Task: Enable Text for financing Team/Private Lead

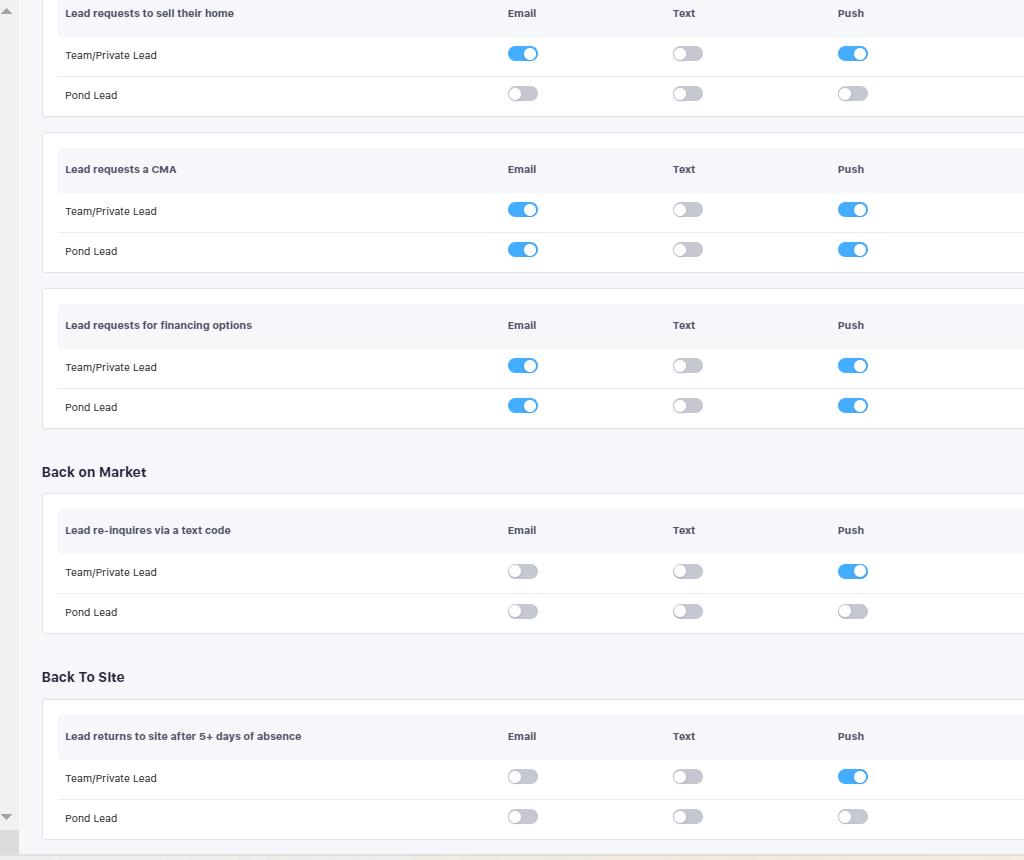Action: (x=688, y=366)
